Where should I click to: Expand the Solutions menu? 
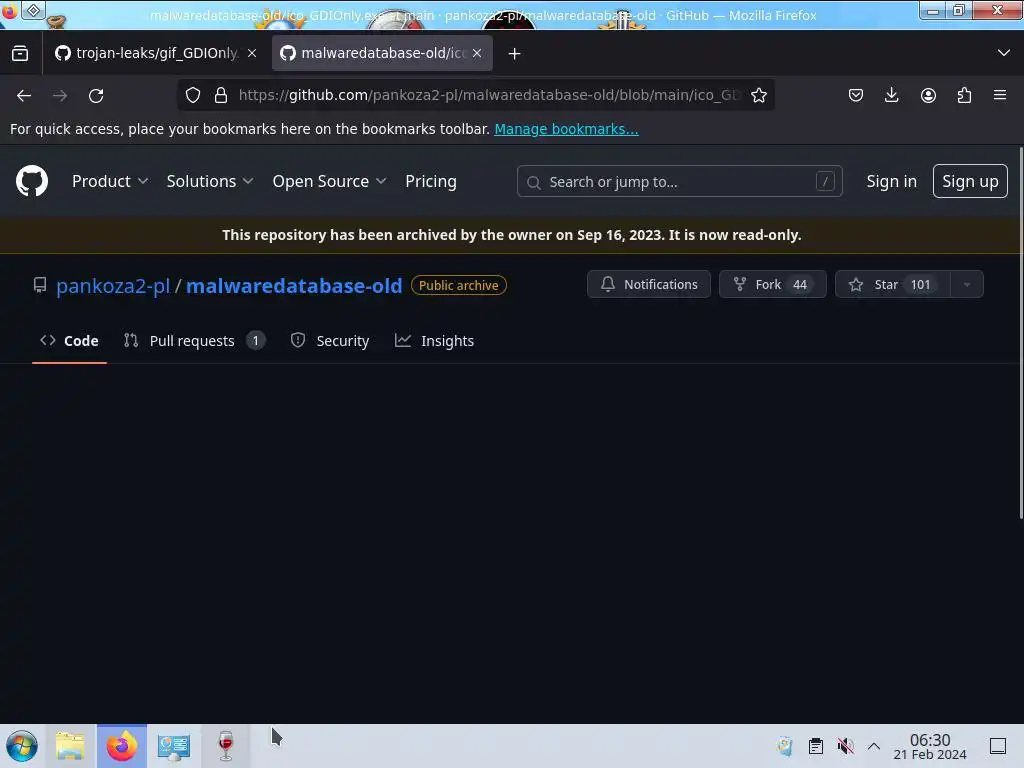click(x=210, y=181)
